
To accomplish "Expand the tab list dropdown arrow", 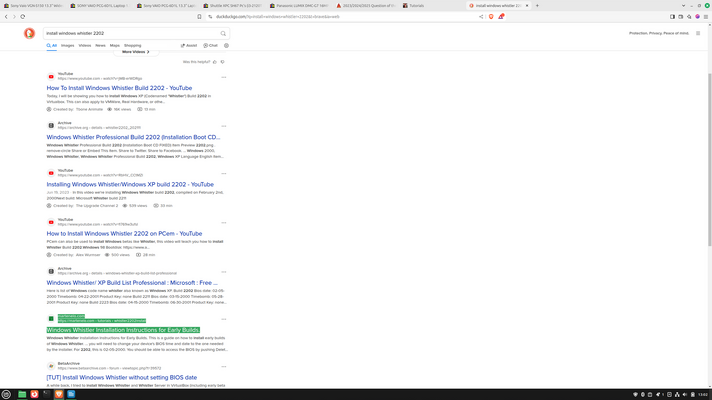I will (683, 6).
